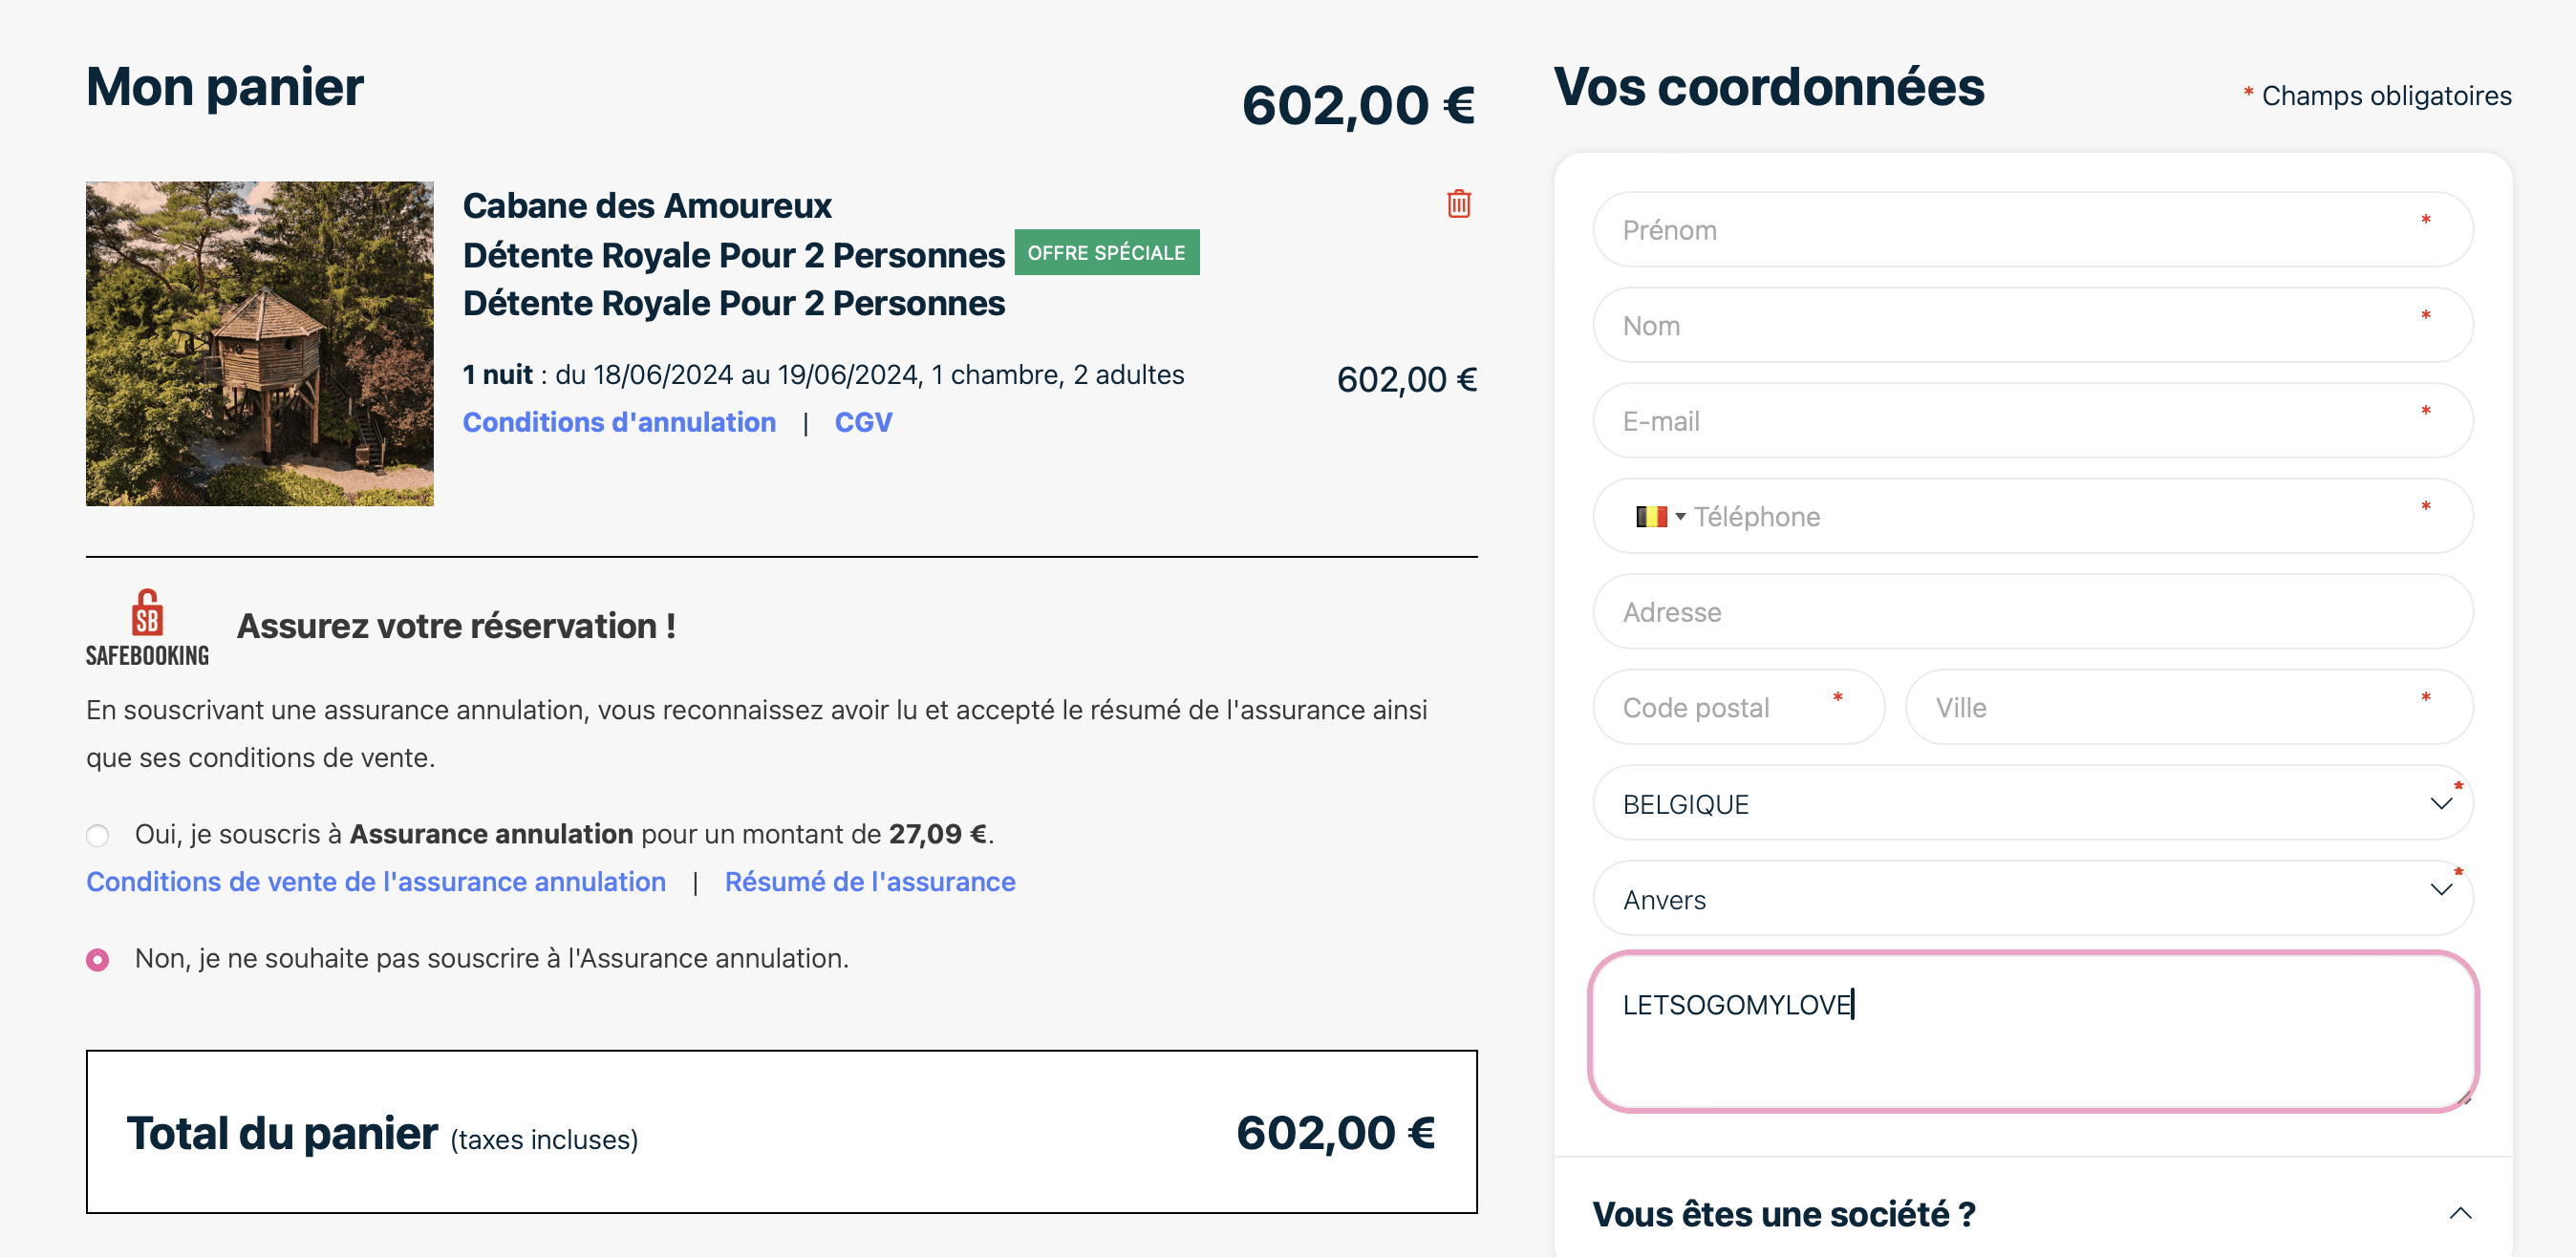Image resolution: width=2576 pixels, height=1257 pixels.
Task: Select yes to subscribe to Assurance annulation
Action: pyautogui.click(x=98, y=835)
